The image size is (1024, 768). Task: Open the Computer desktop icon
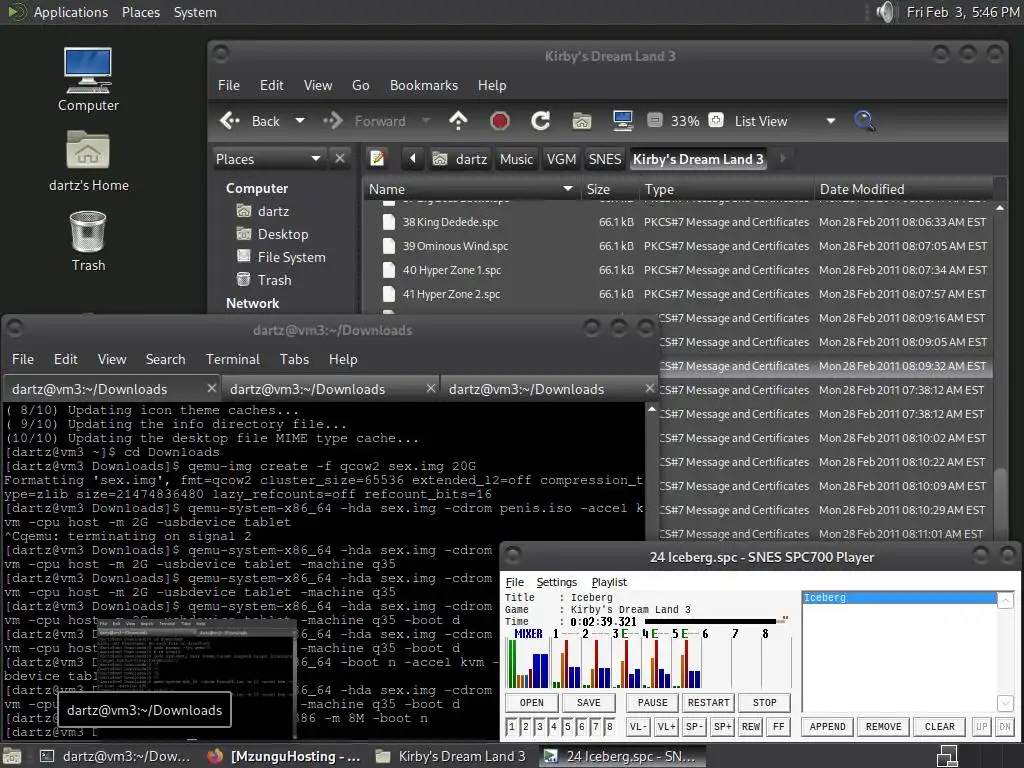88,80
